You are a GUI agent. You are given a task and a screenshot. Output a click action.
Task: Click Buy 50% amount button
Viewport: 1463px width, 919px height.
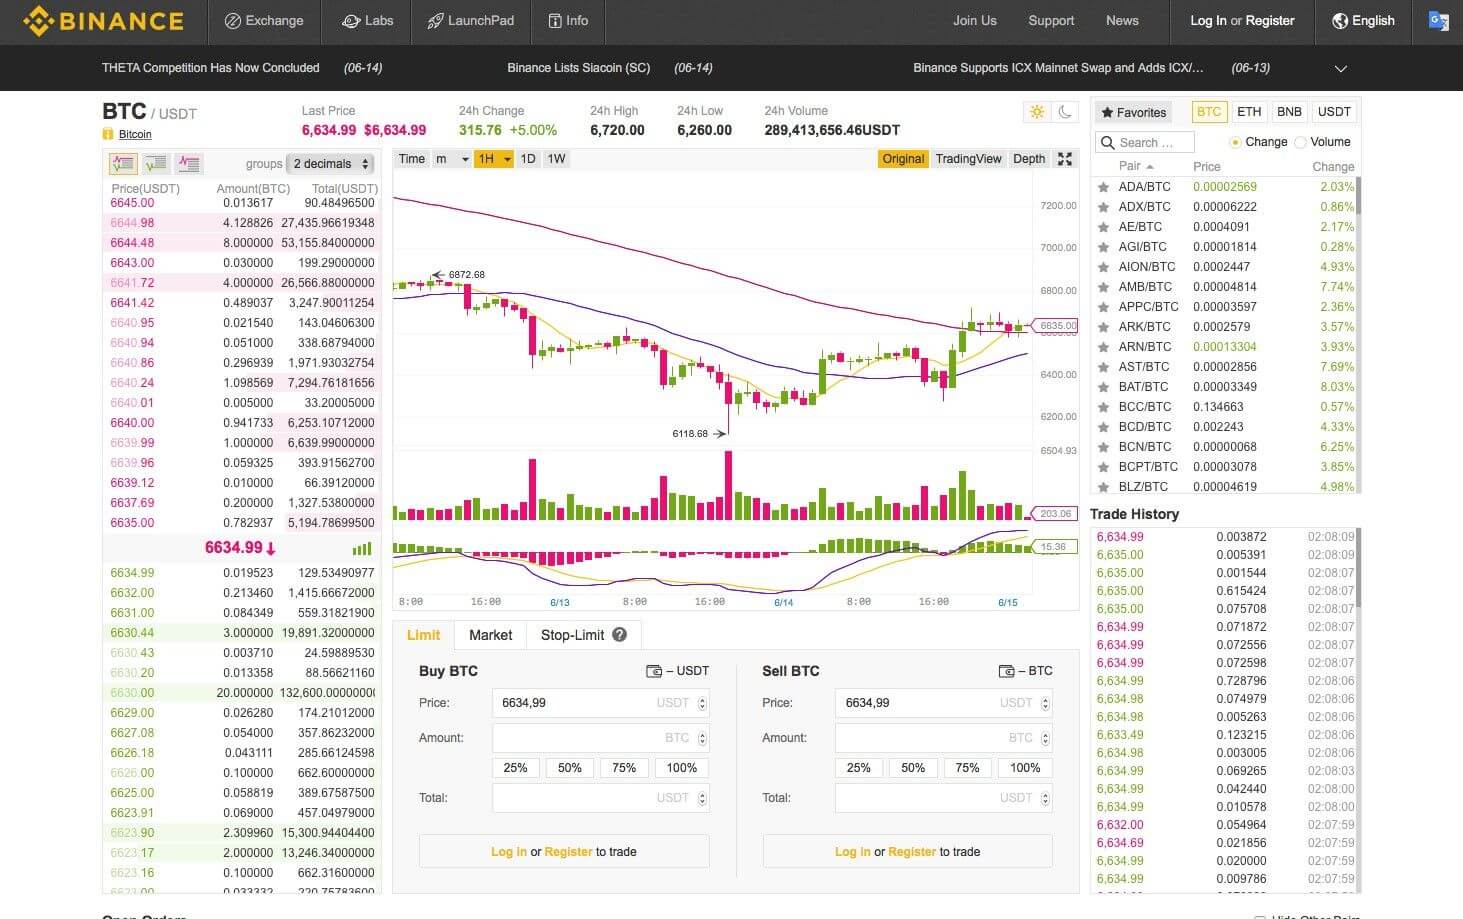(x=570, y=768)
